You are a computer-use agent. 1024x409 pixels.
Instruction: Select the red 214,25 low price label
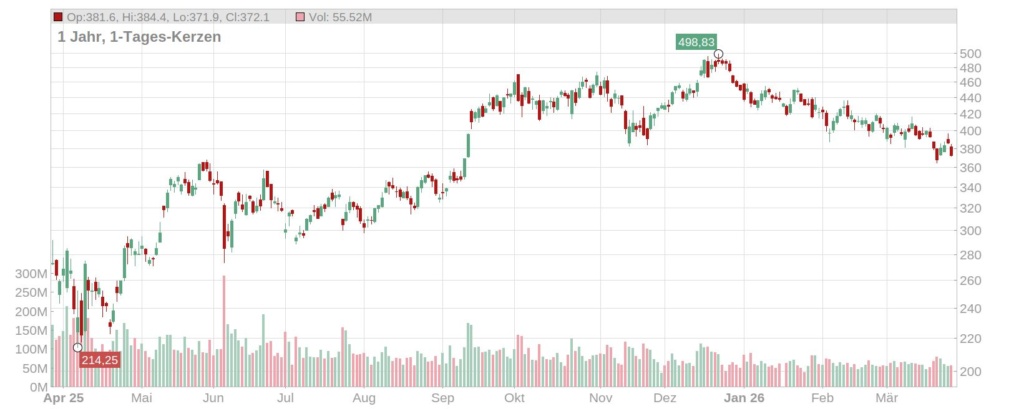(99, 360)
